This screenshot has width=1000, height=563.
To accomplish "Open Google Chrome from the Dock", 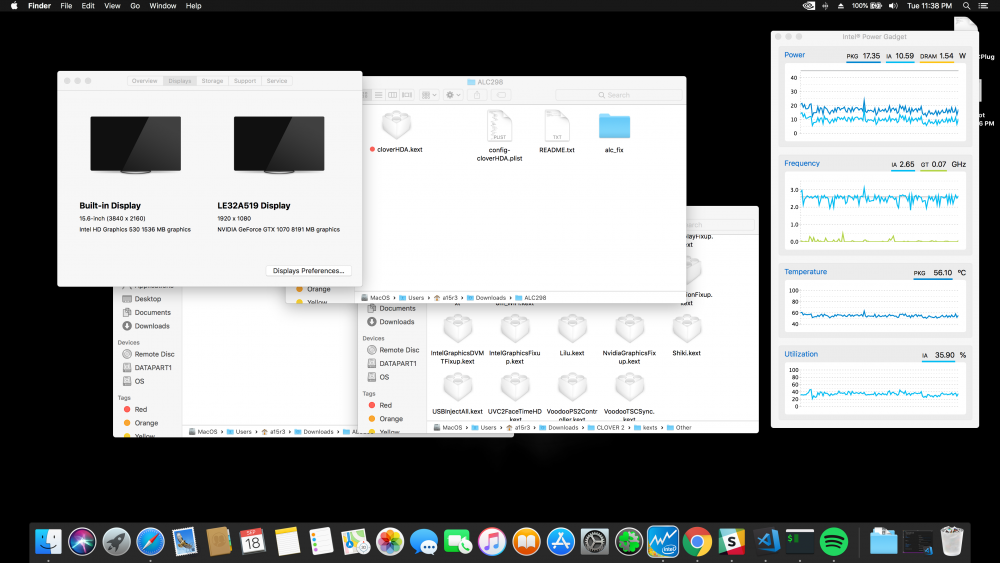I will click(698, 542).
